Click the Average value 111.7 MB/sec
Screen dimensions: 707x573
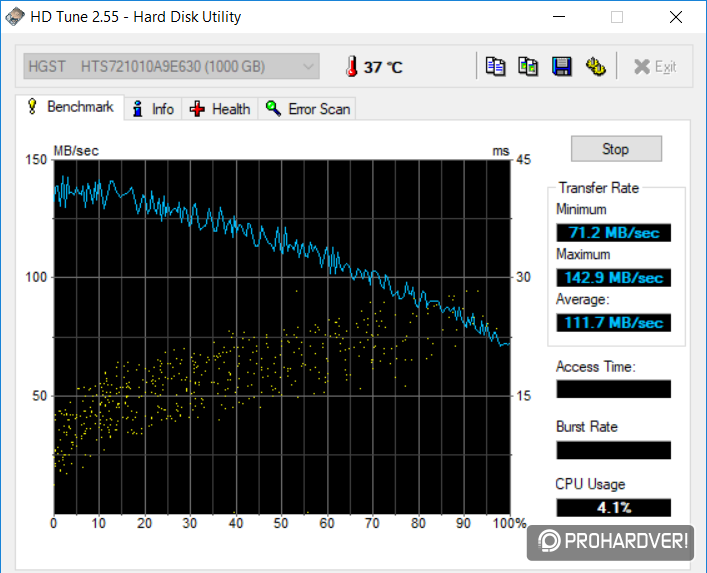click(x=613, y=323)
